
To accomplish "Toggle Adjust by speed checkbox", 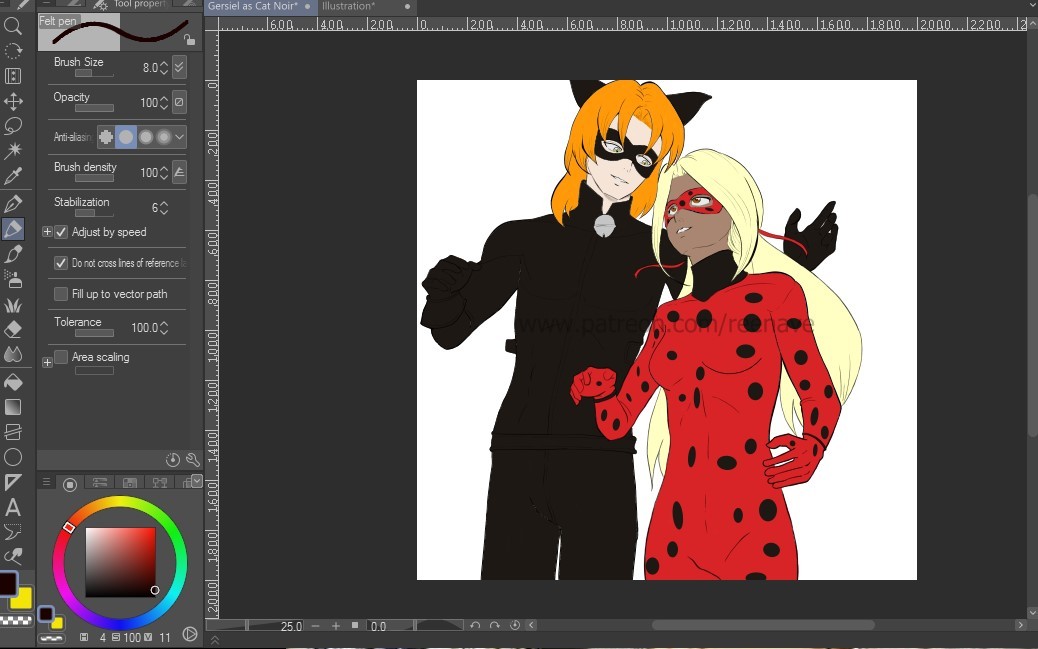I will click(x=61, y=232).
